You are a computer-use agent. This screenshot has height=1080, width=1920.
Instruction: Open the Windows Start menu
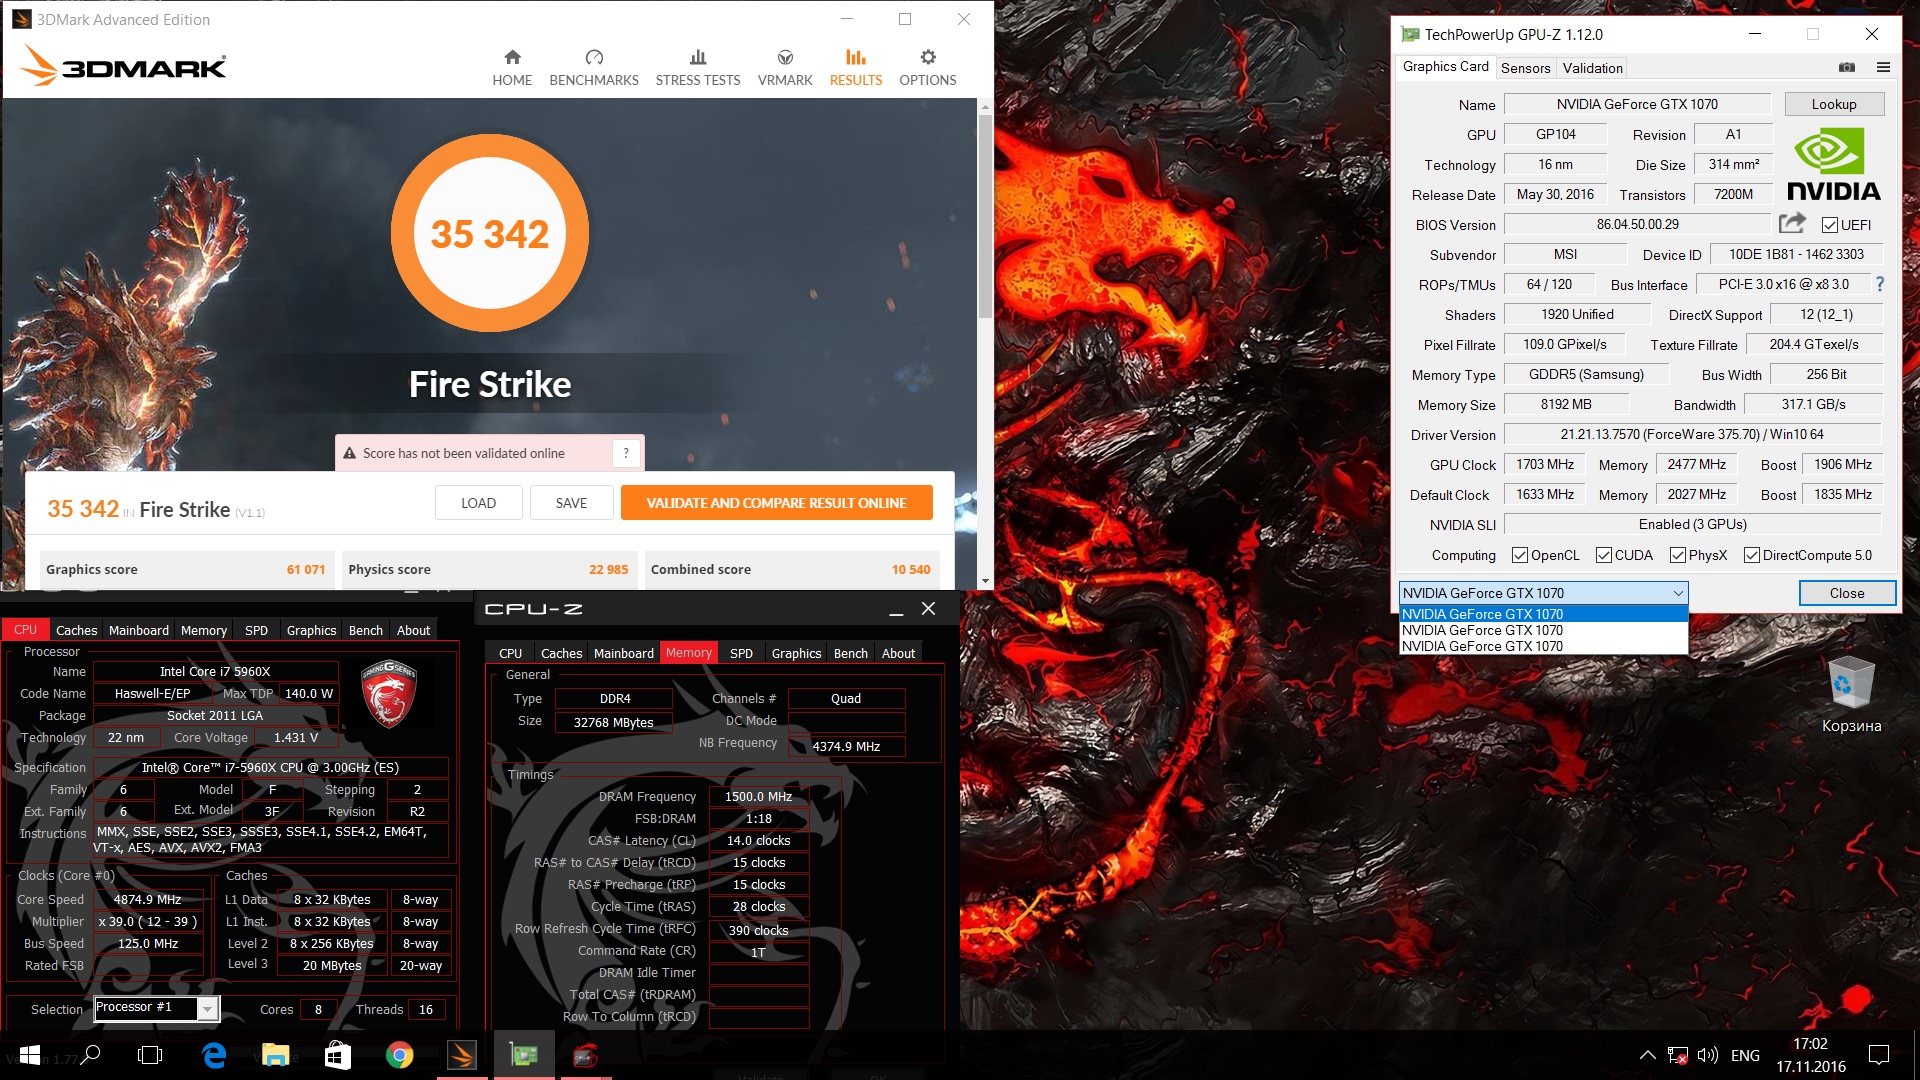(30, 1055)
